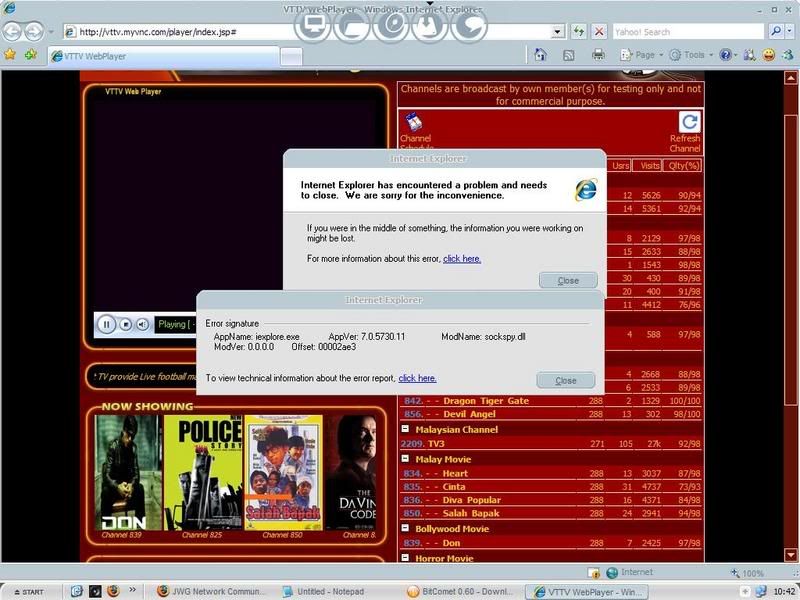
Task: Mute the VTTV Web Player audio
Action: point(142,324)
